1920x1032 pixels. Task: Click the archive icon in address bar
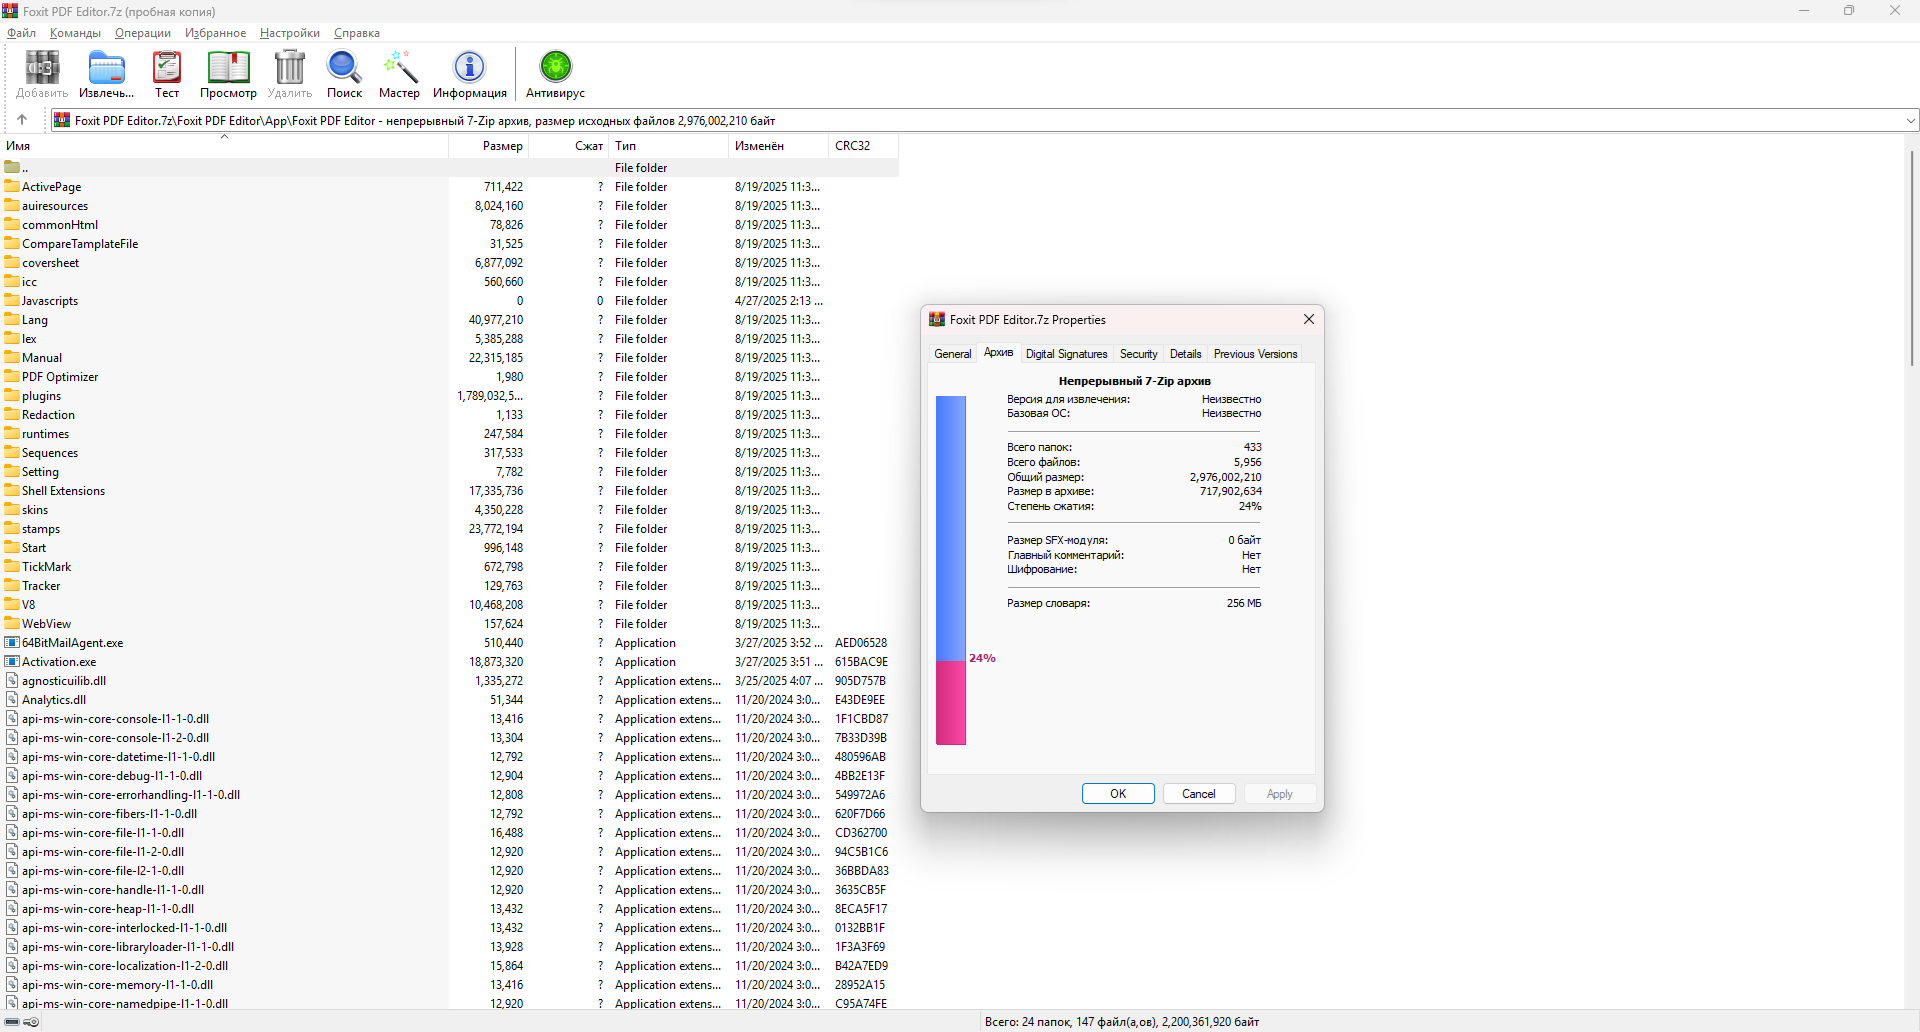pos(62,120)
